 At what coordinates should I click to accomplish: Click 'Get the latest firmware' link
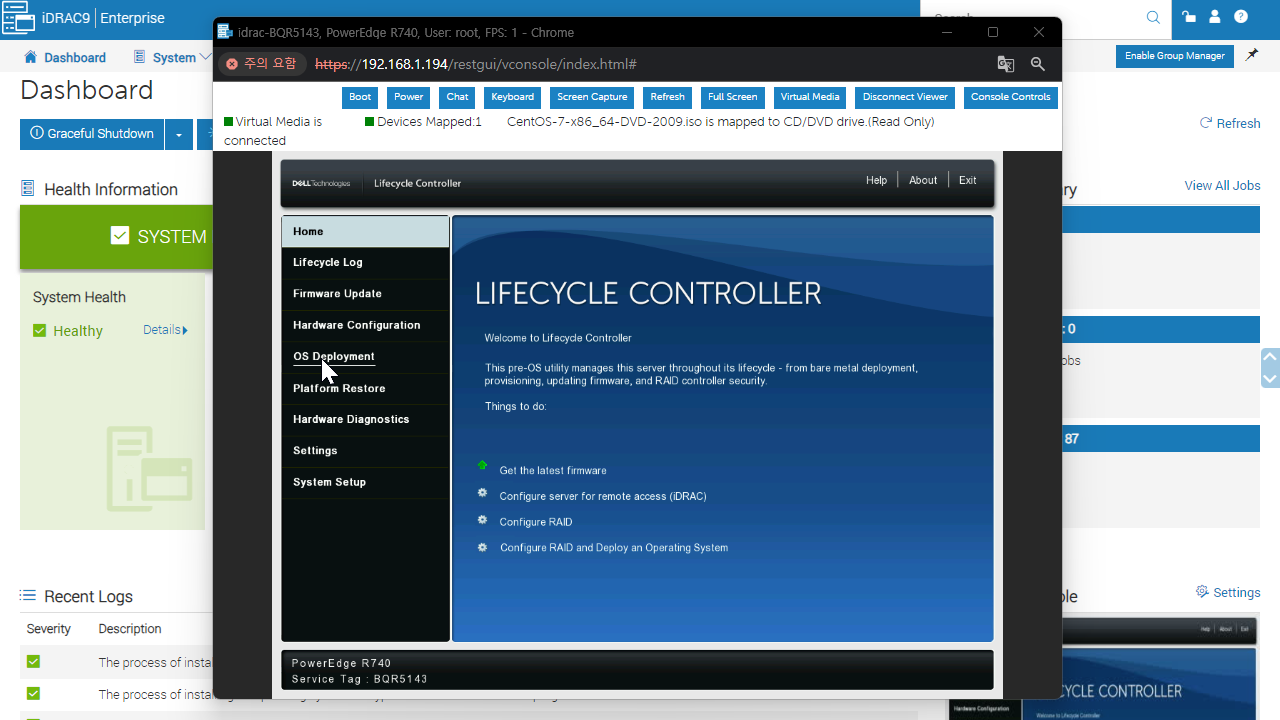point(553,470)
